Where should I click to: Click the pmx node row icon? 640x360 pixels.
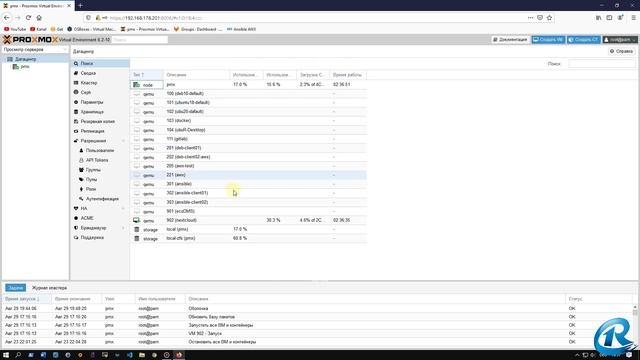coord(136,84)
